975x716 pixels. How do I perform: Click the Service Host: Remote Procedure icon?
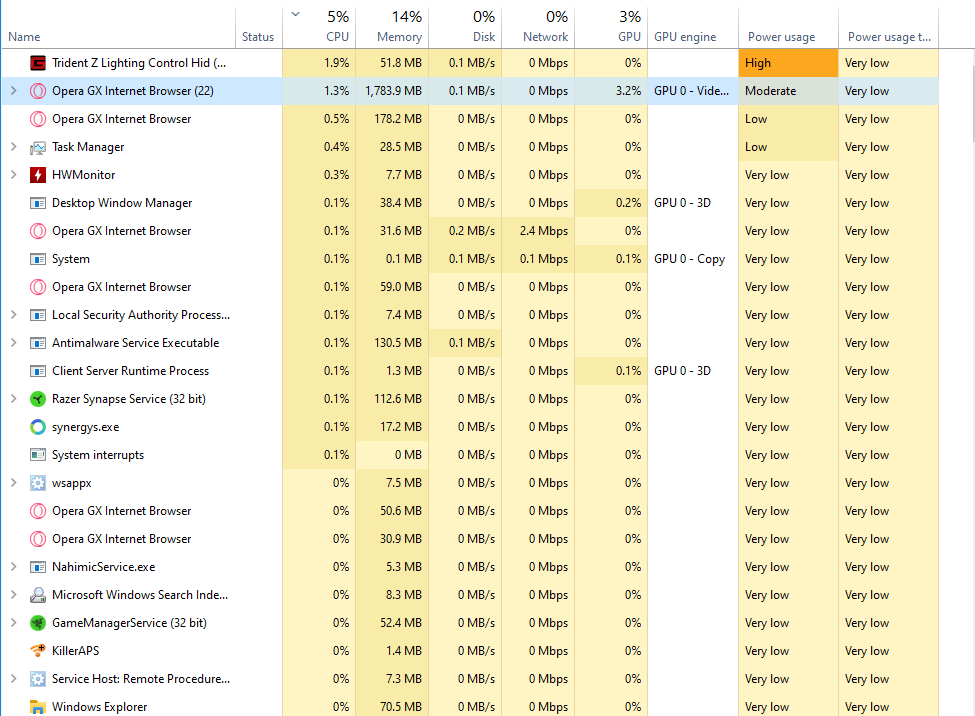(x=38, y=679)
